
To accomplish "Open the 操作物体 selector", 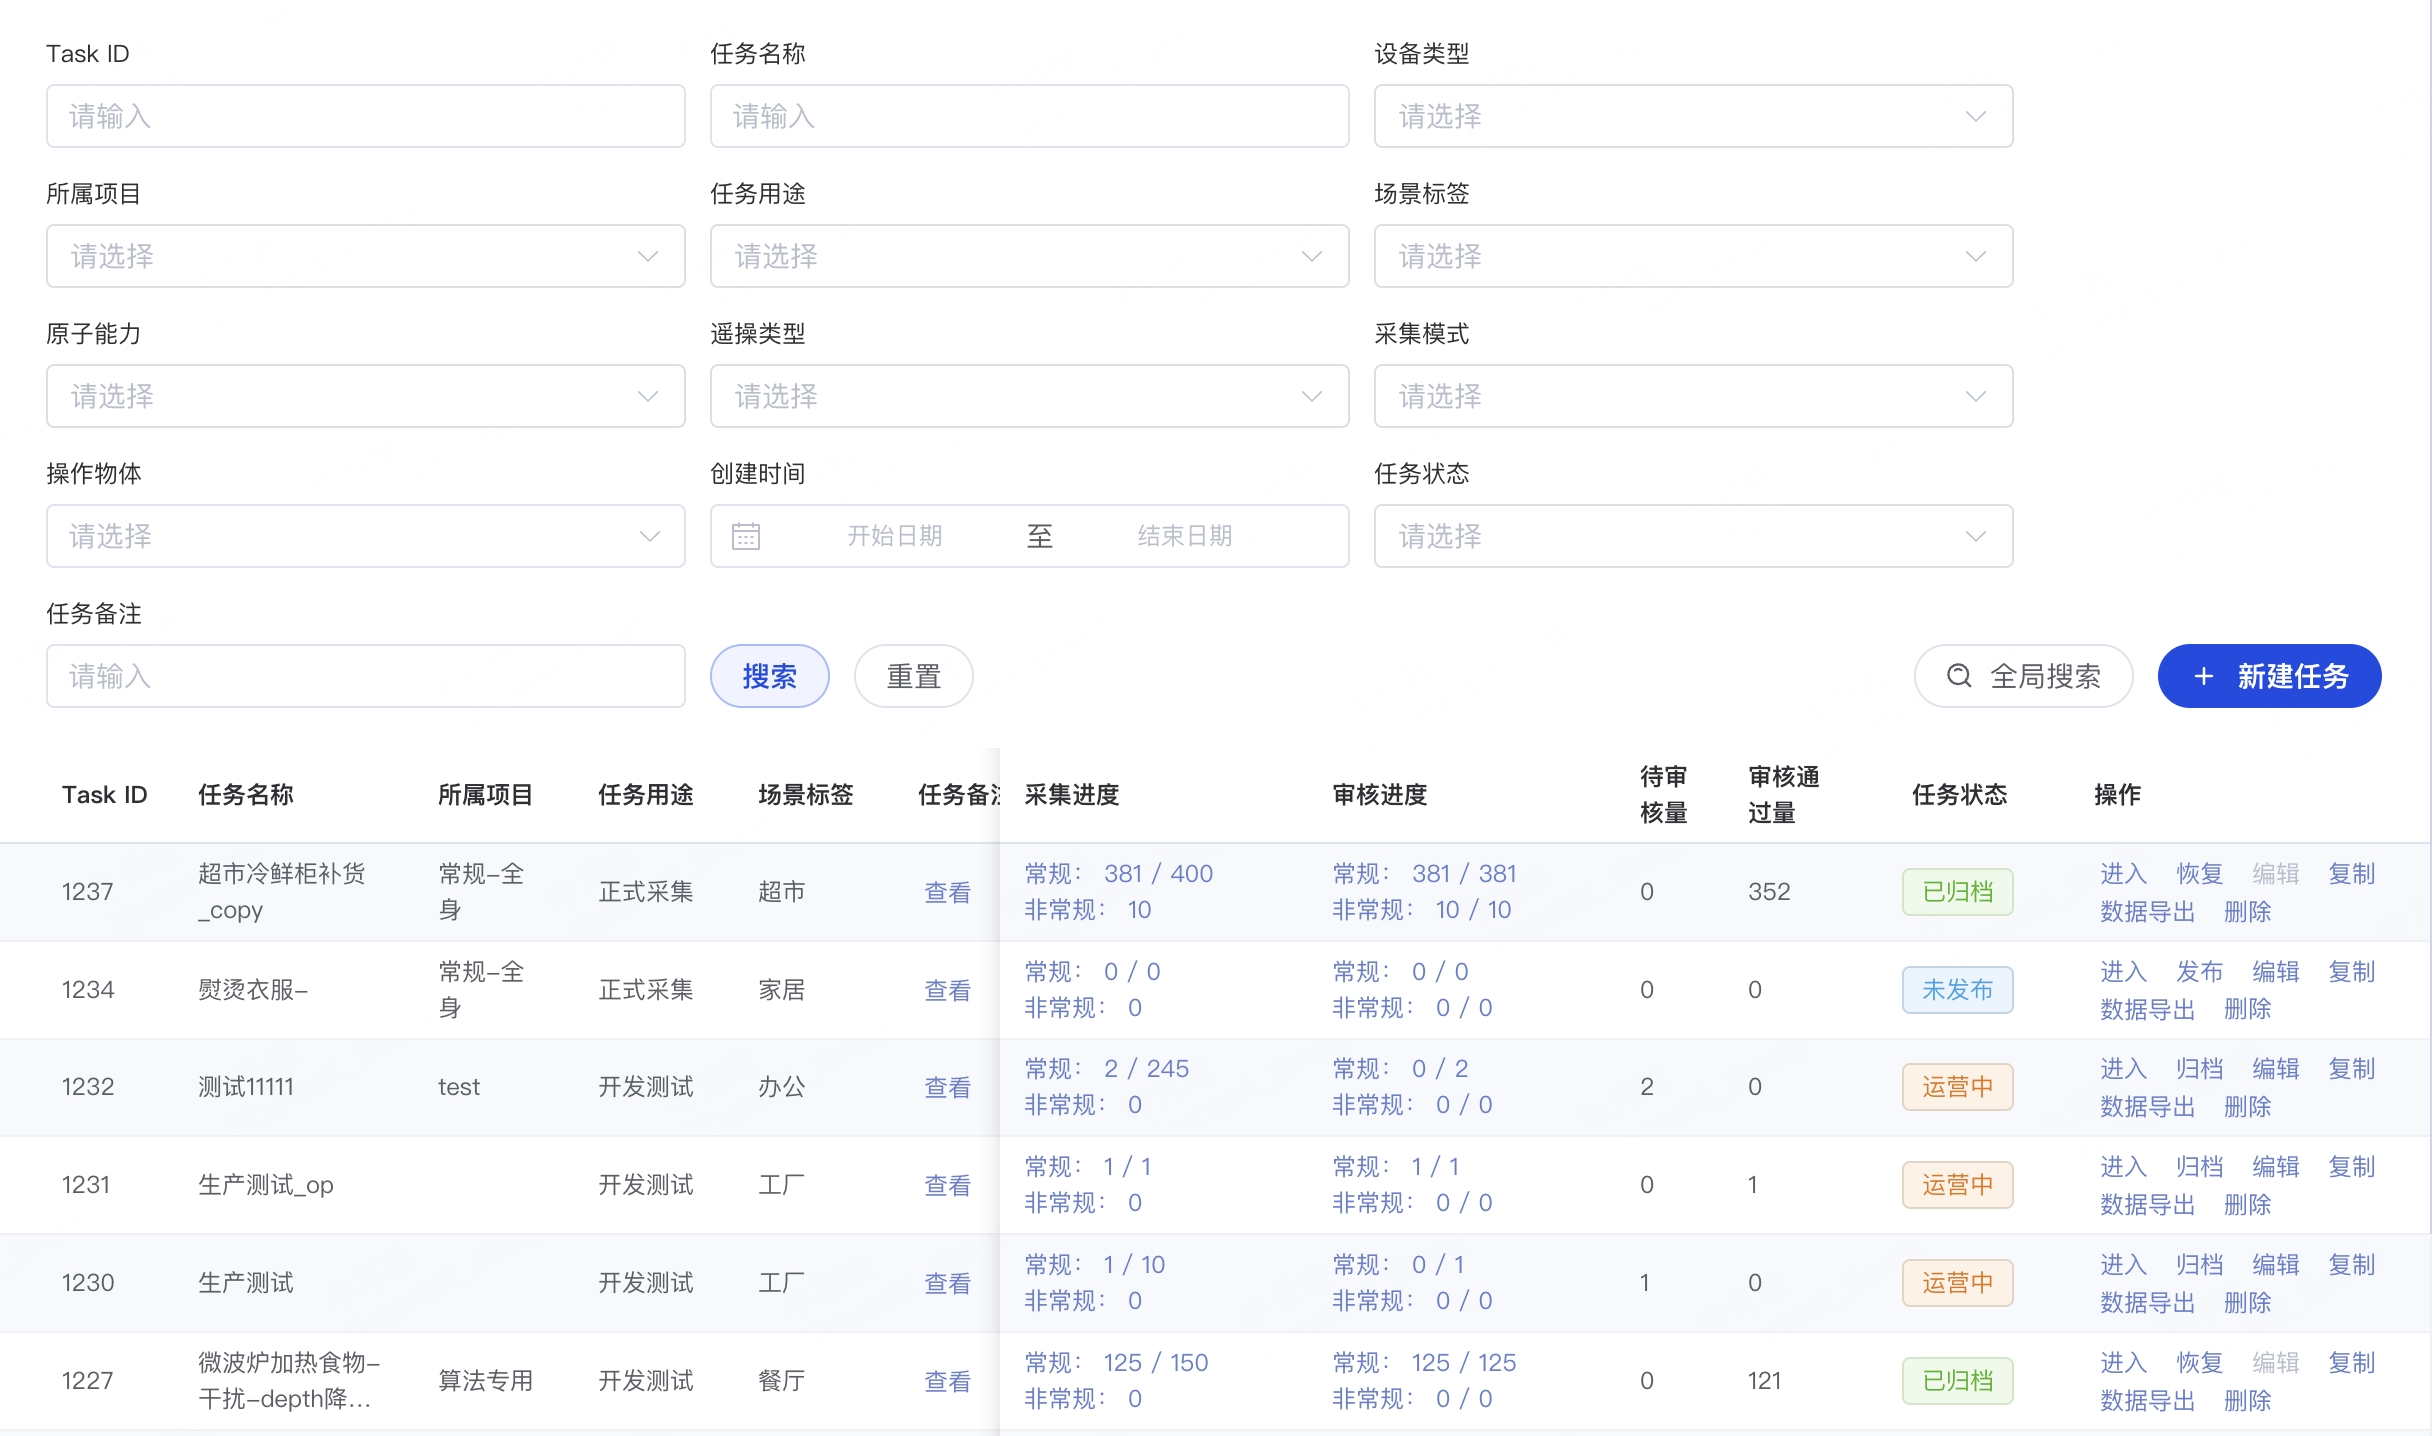I will (x=365, y=536).
